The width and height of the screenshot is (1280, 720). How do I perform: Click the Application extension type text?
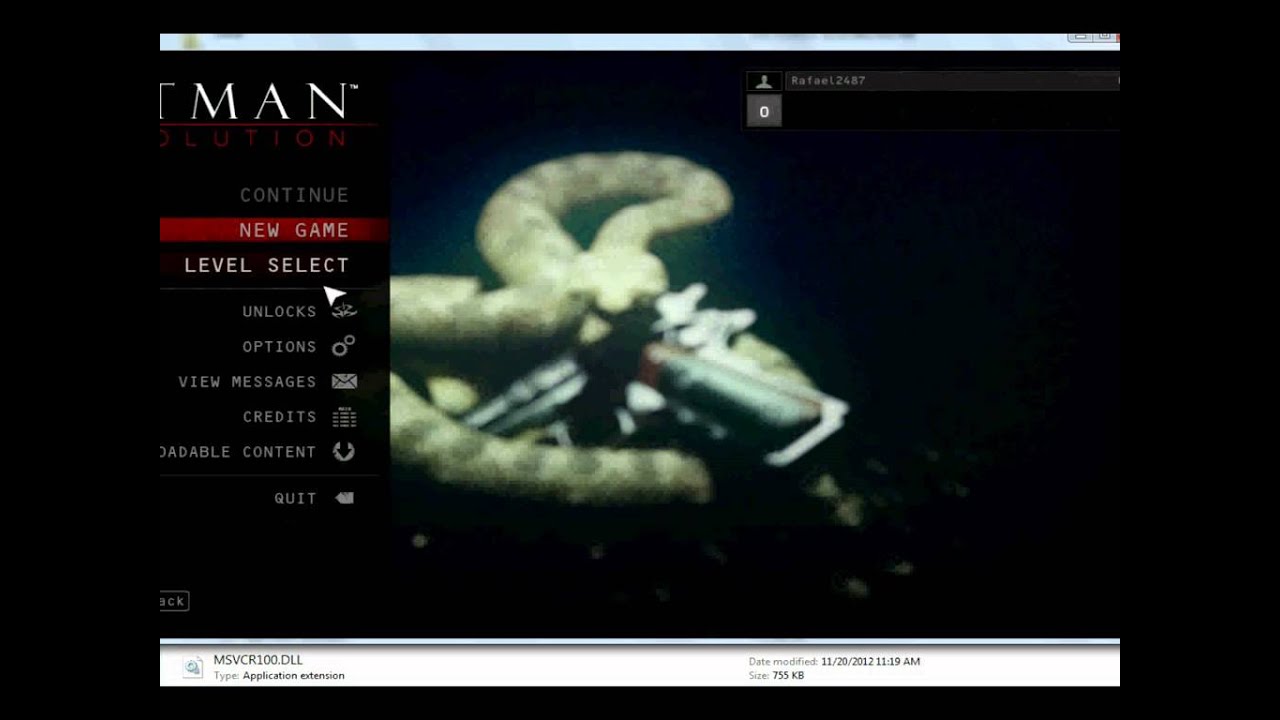point(293,676)
